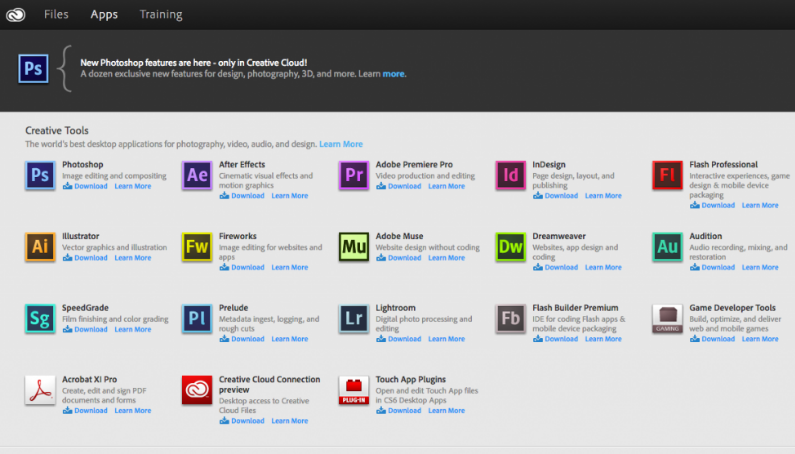Download Touch App Plugins
This screenshot has width=795, height=454.
(x=399, y=410)
